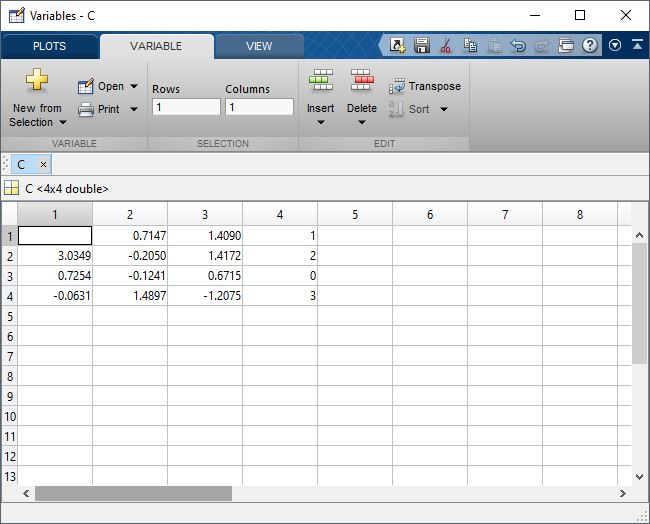
Task: Click the Columns input field
Action: (x=259, y=107)
